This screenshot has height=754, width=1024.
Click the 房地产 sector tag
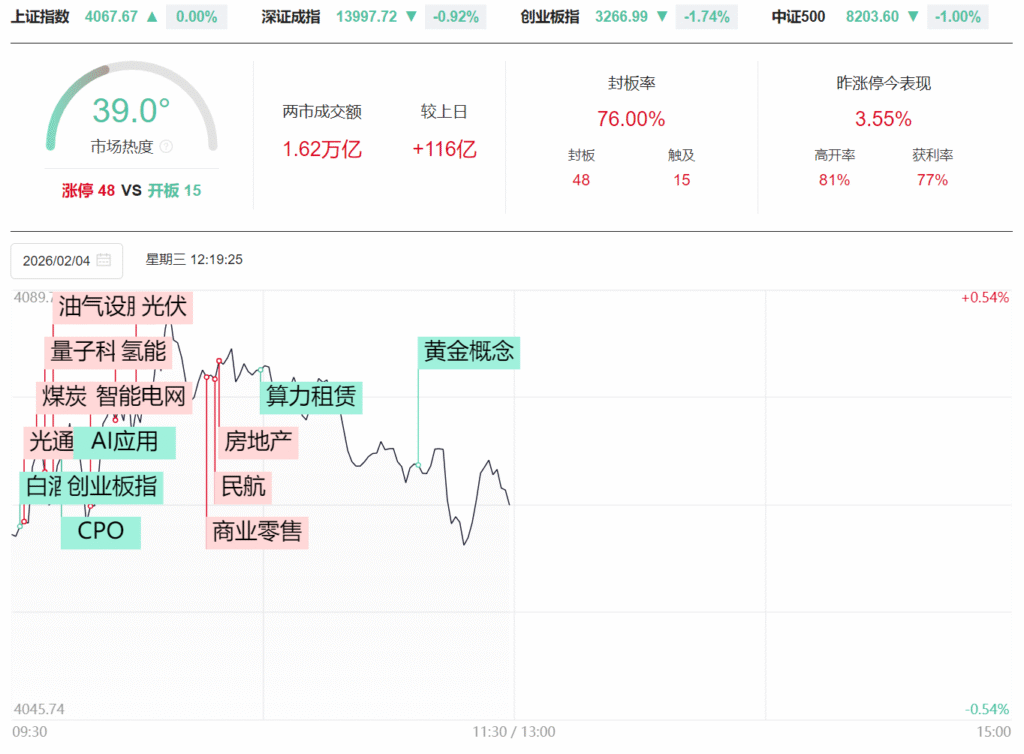tap(260, 441)
